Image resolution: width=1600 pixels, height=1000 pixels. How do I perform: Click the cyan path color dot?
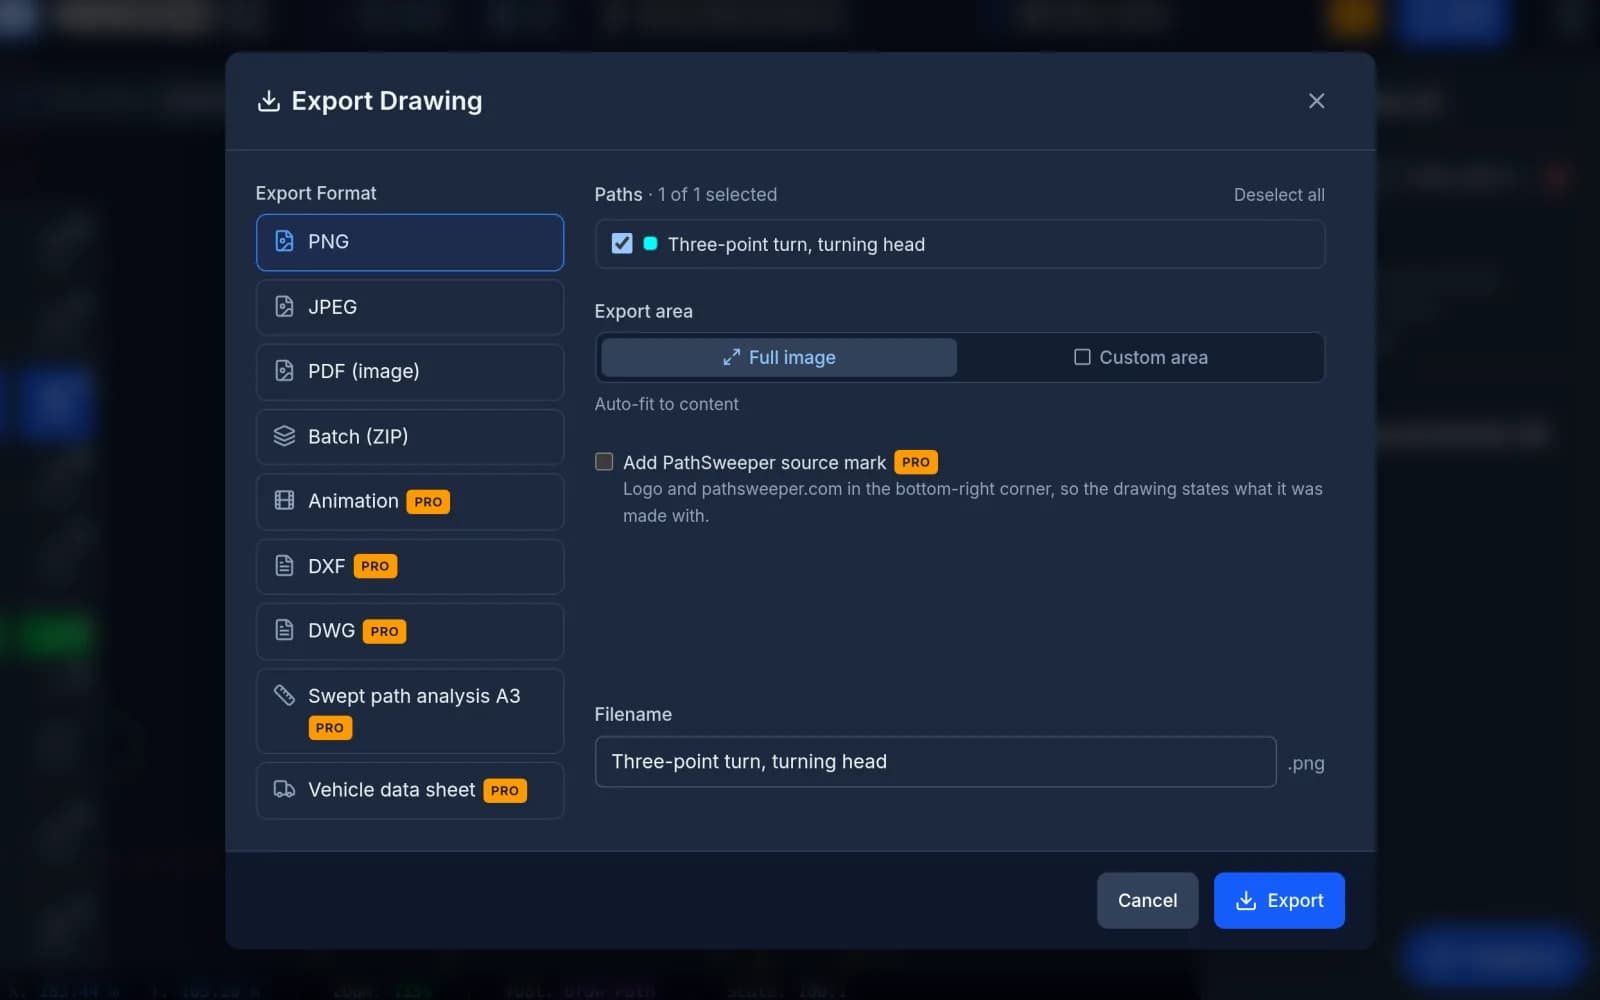650,243
